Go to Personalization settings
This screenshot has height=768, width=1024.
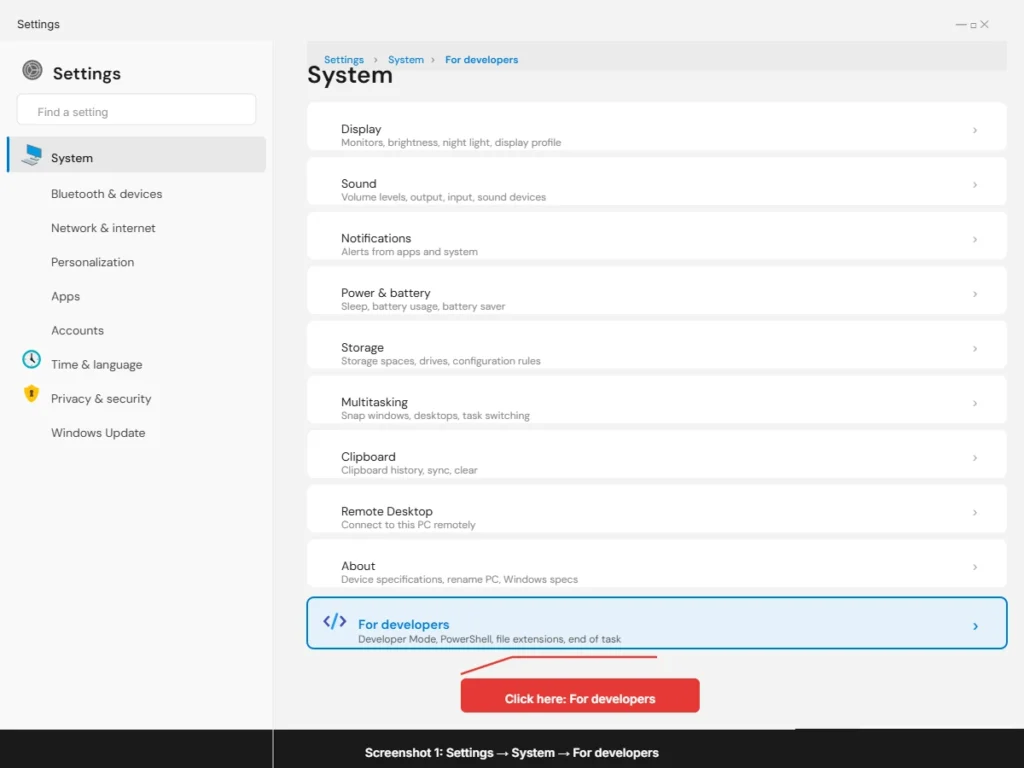click(x=92, y=262)
